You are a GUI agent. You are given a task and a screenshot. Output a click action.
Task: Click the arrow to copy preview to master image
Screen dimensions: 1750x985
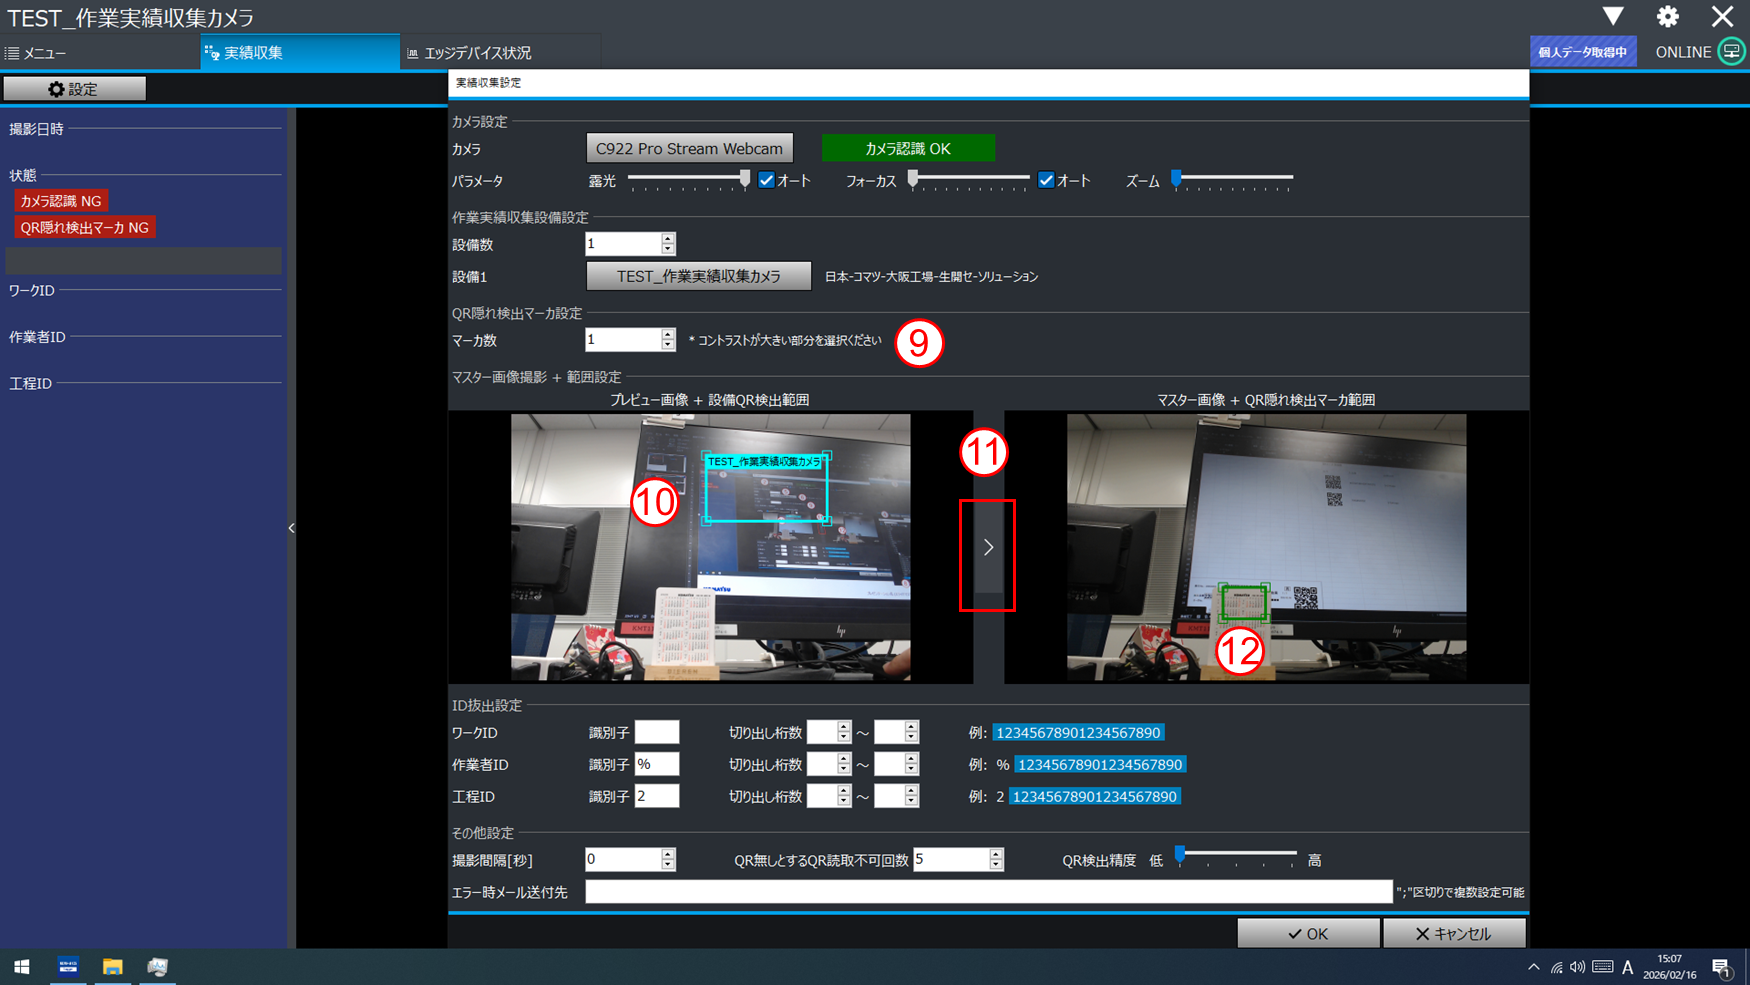point(988,548)
